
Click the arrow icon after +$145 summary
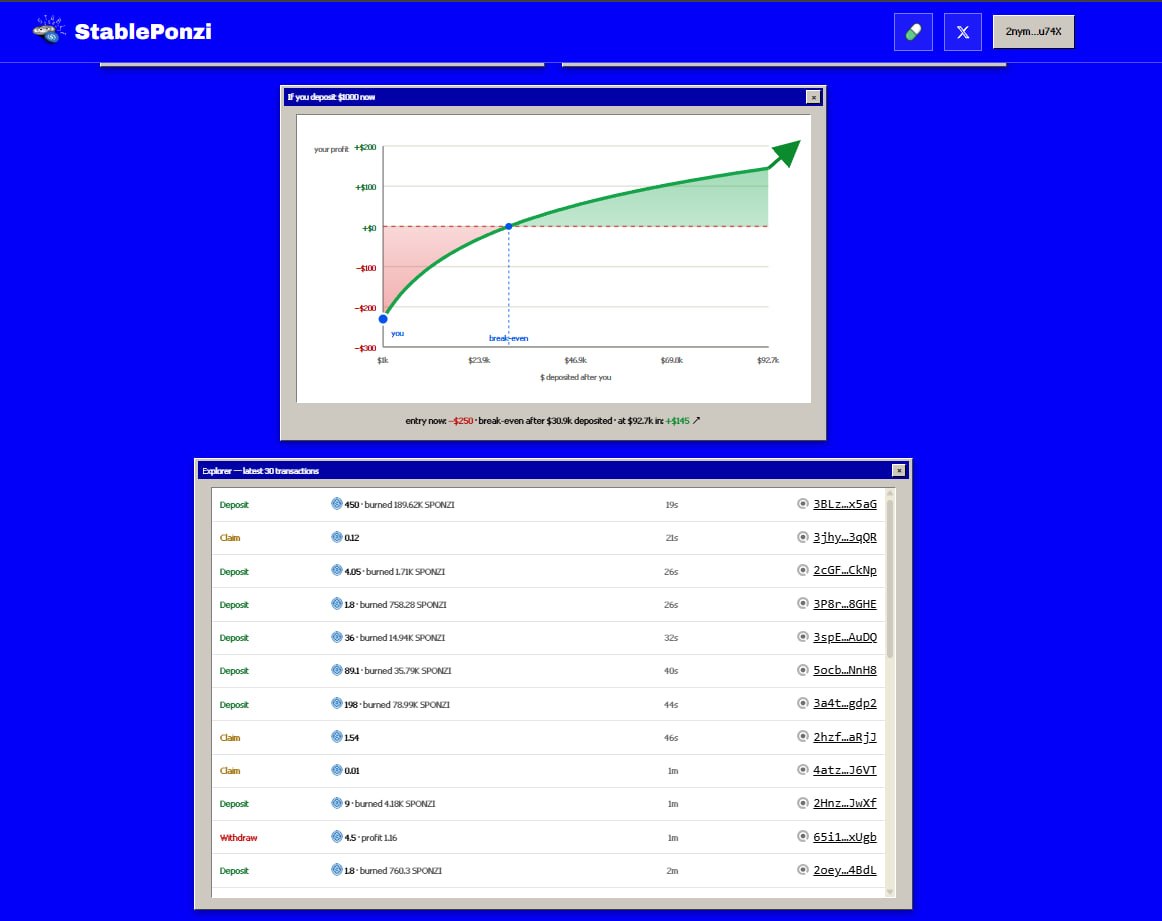pyautogui.click(x=696, y=420)
